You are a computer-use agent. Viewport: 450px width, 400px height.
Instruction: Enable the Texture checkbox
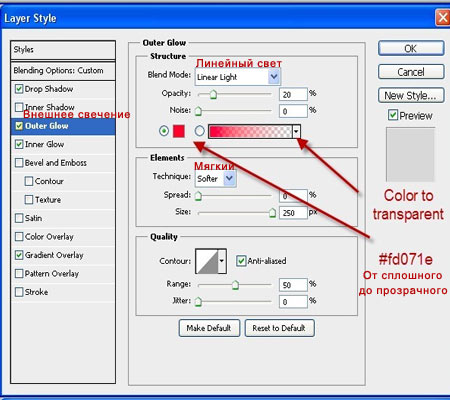pos(29,200)
